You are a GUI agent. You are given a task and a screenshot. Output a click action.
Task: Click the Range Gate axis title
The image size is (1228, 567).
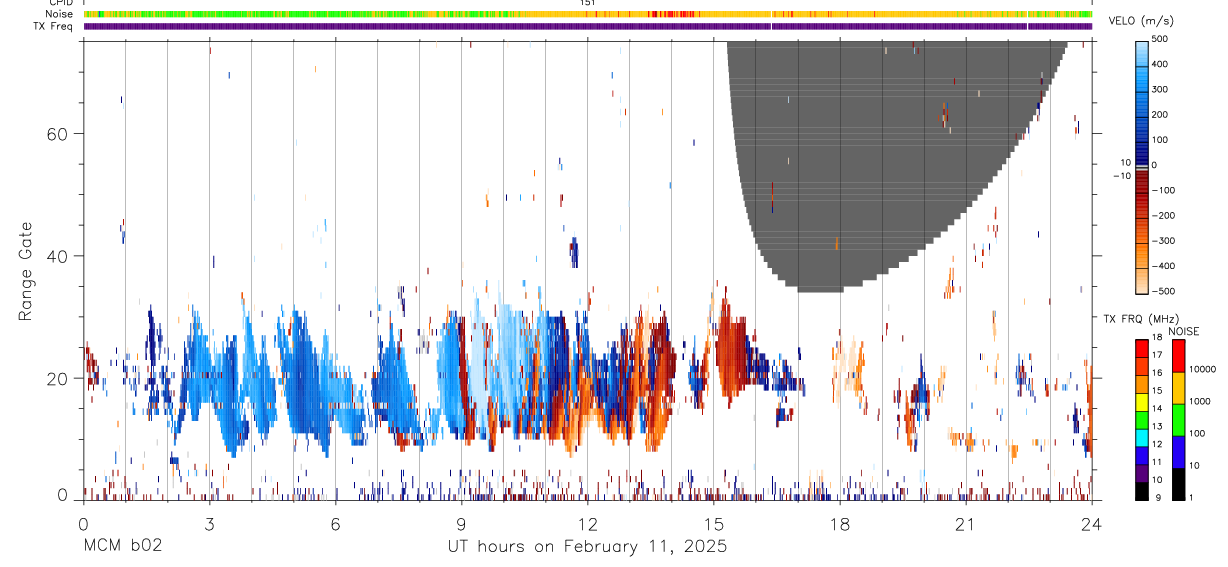pyautogui.click(x=27, y=272)
